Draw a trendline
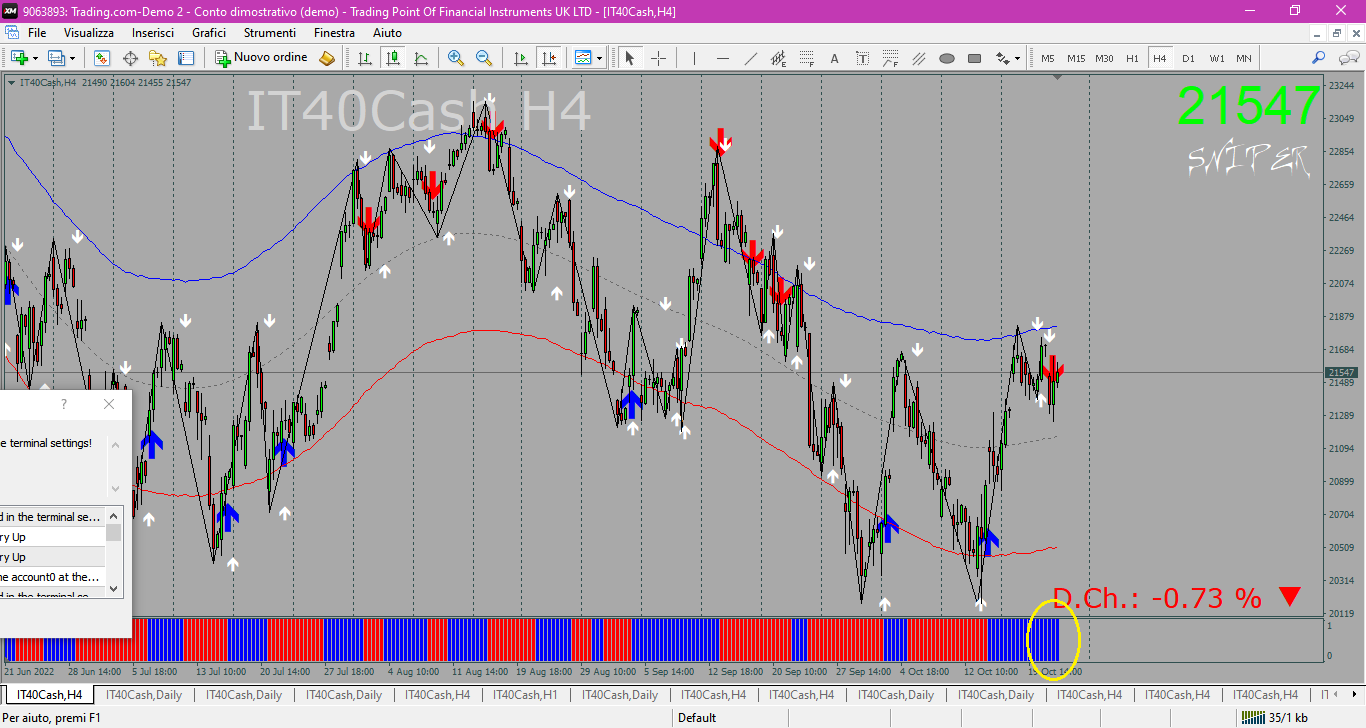This screenshot has height=728, width=1366. [751, 58]
